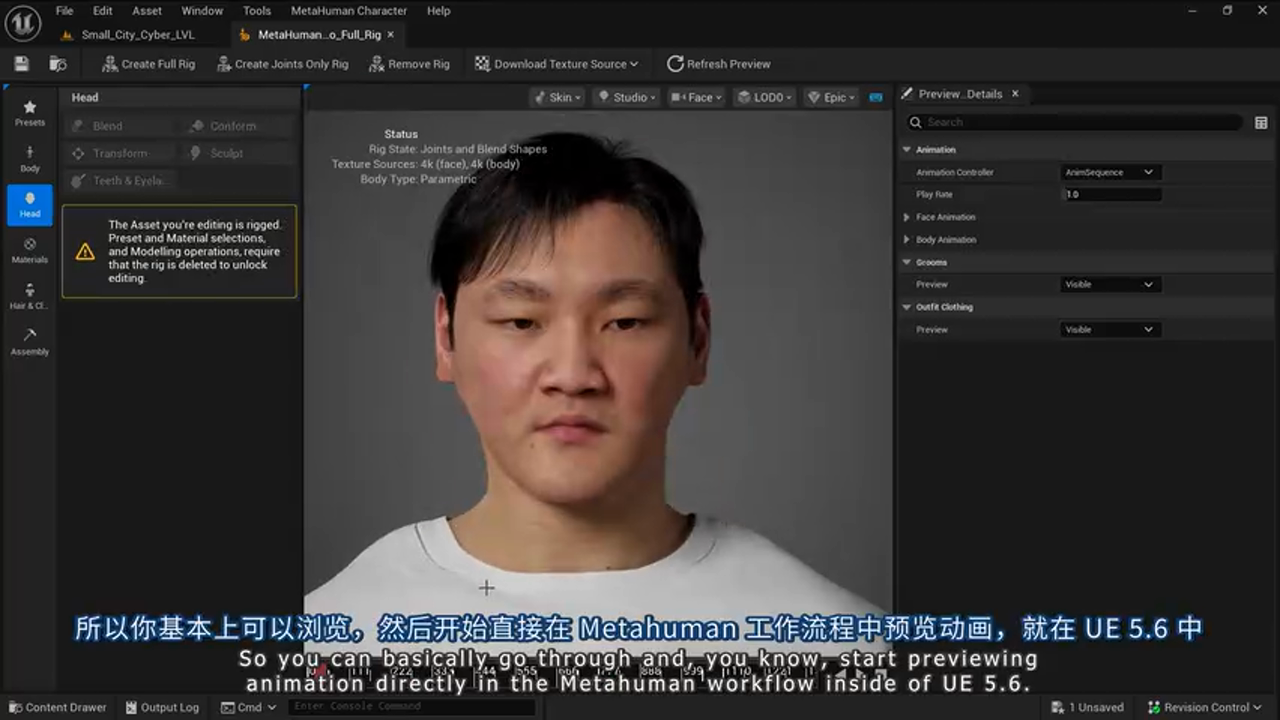Click the details view options grid icon
This screenshot has height=720, width=1280.
pyautogui.click(x=1261, y=121)
